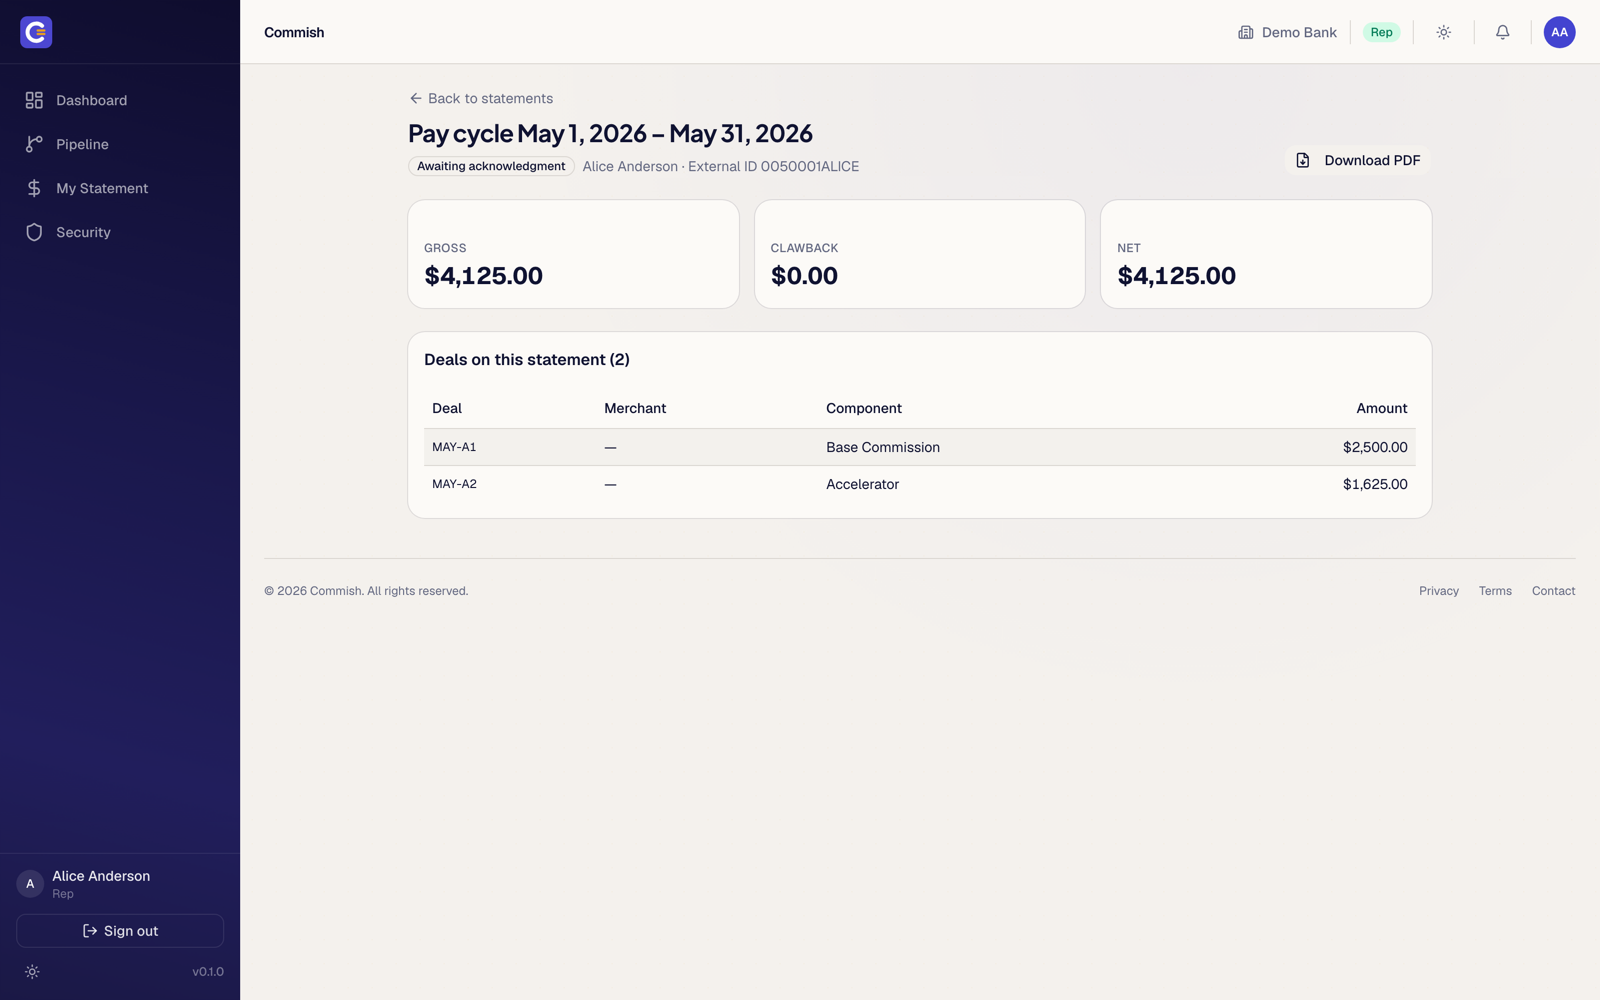
Task: Toggle light theme in top bar
Action: (1444, 32)
